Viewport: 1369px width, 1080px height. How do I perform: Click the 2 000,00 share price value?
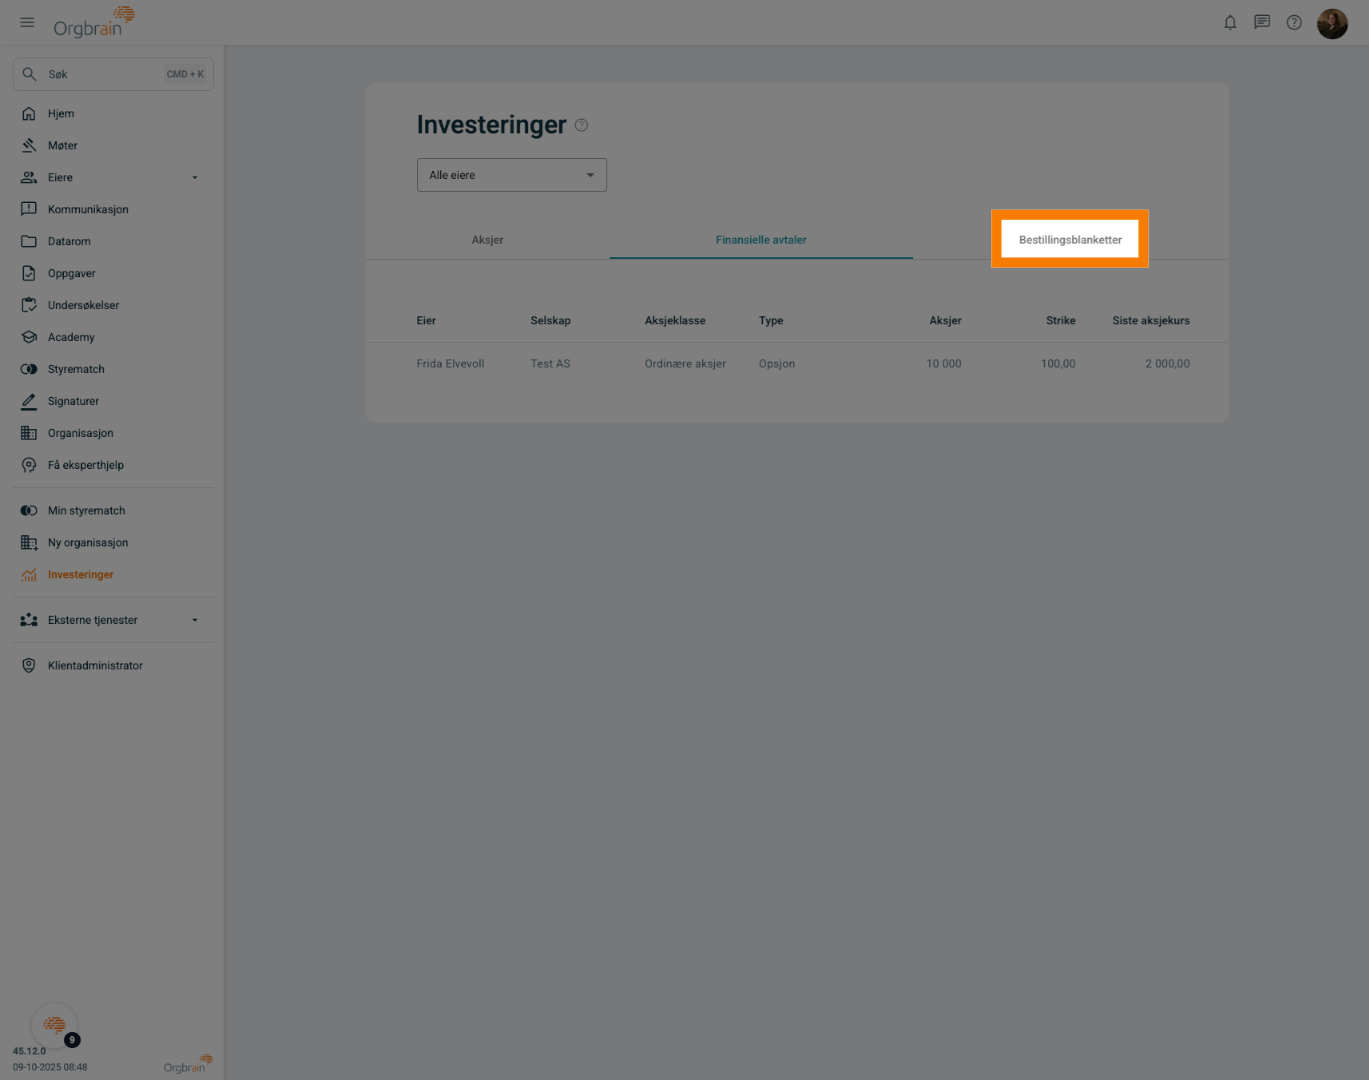[x=1167, y=364]
